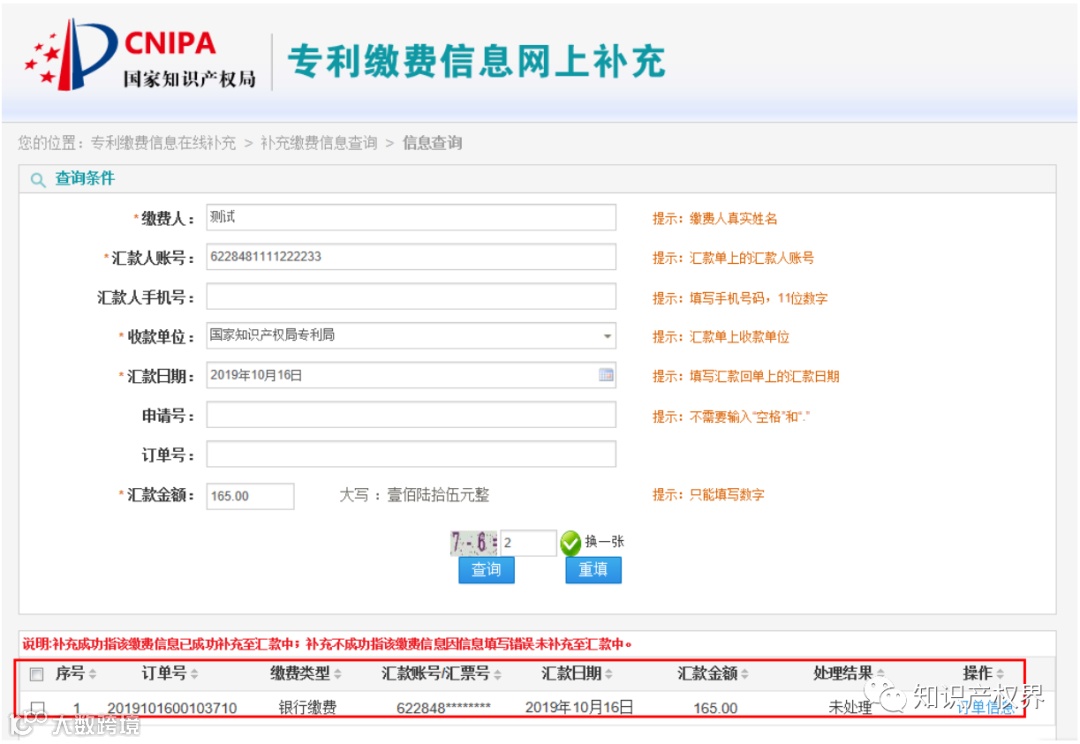The width and height of the screenshot is (1080, 744).
Task: Focus the 申请号 input field
Action: [411, 415]
